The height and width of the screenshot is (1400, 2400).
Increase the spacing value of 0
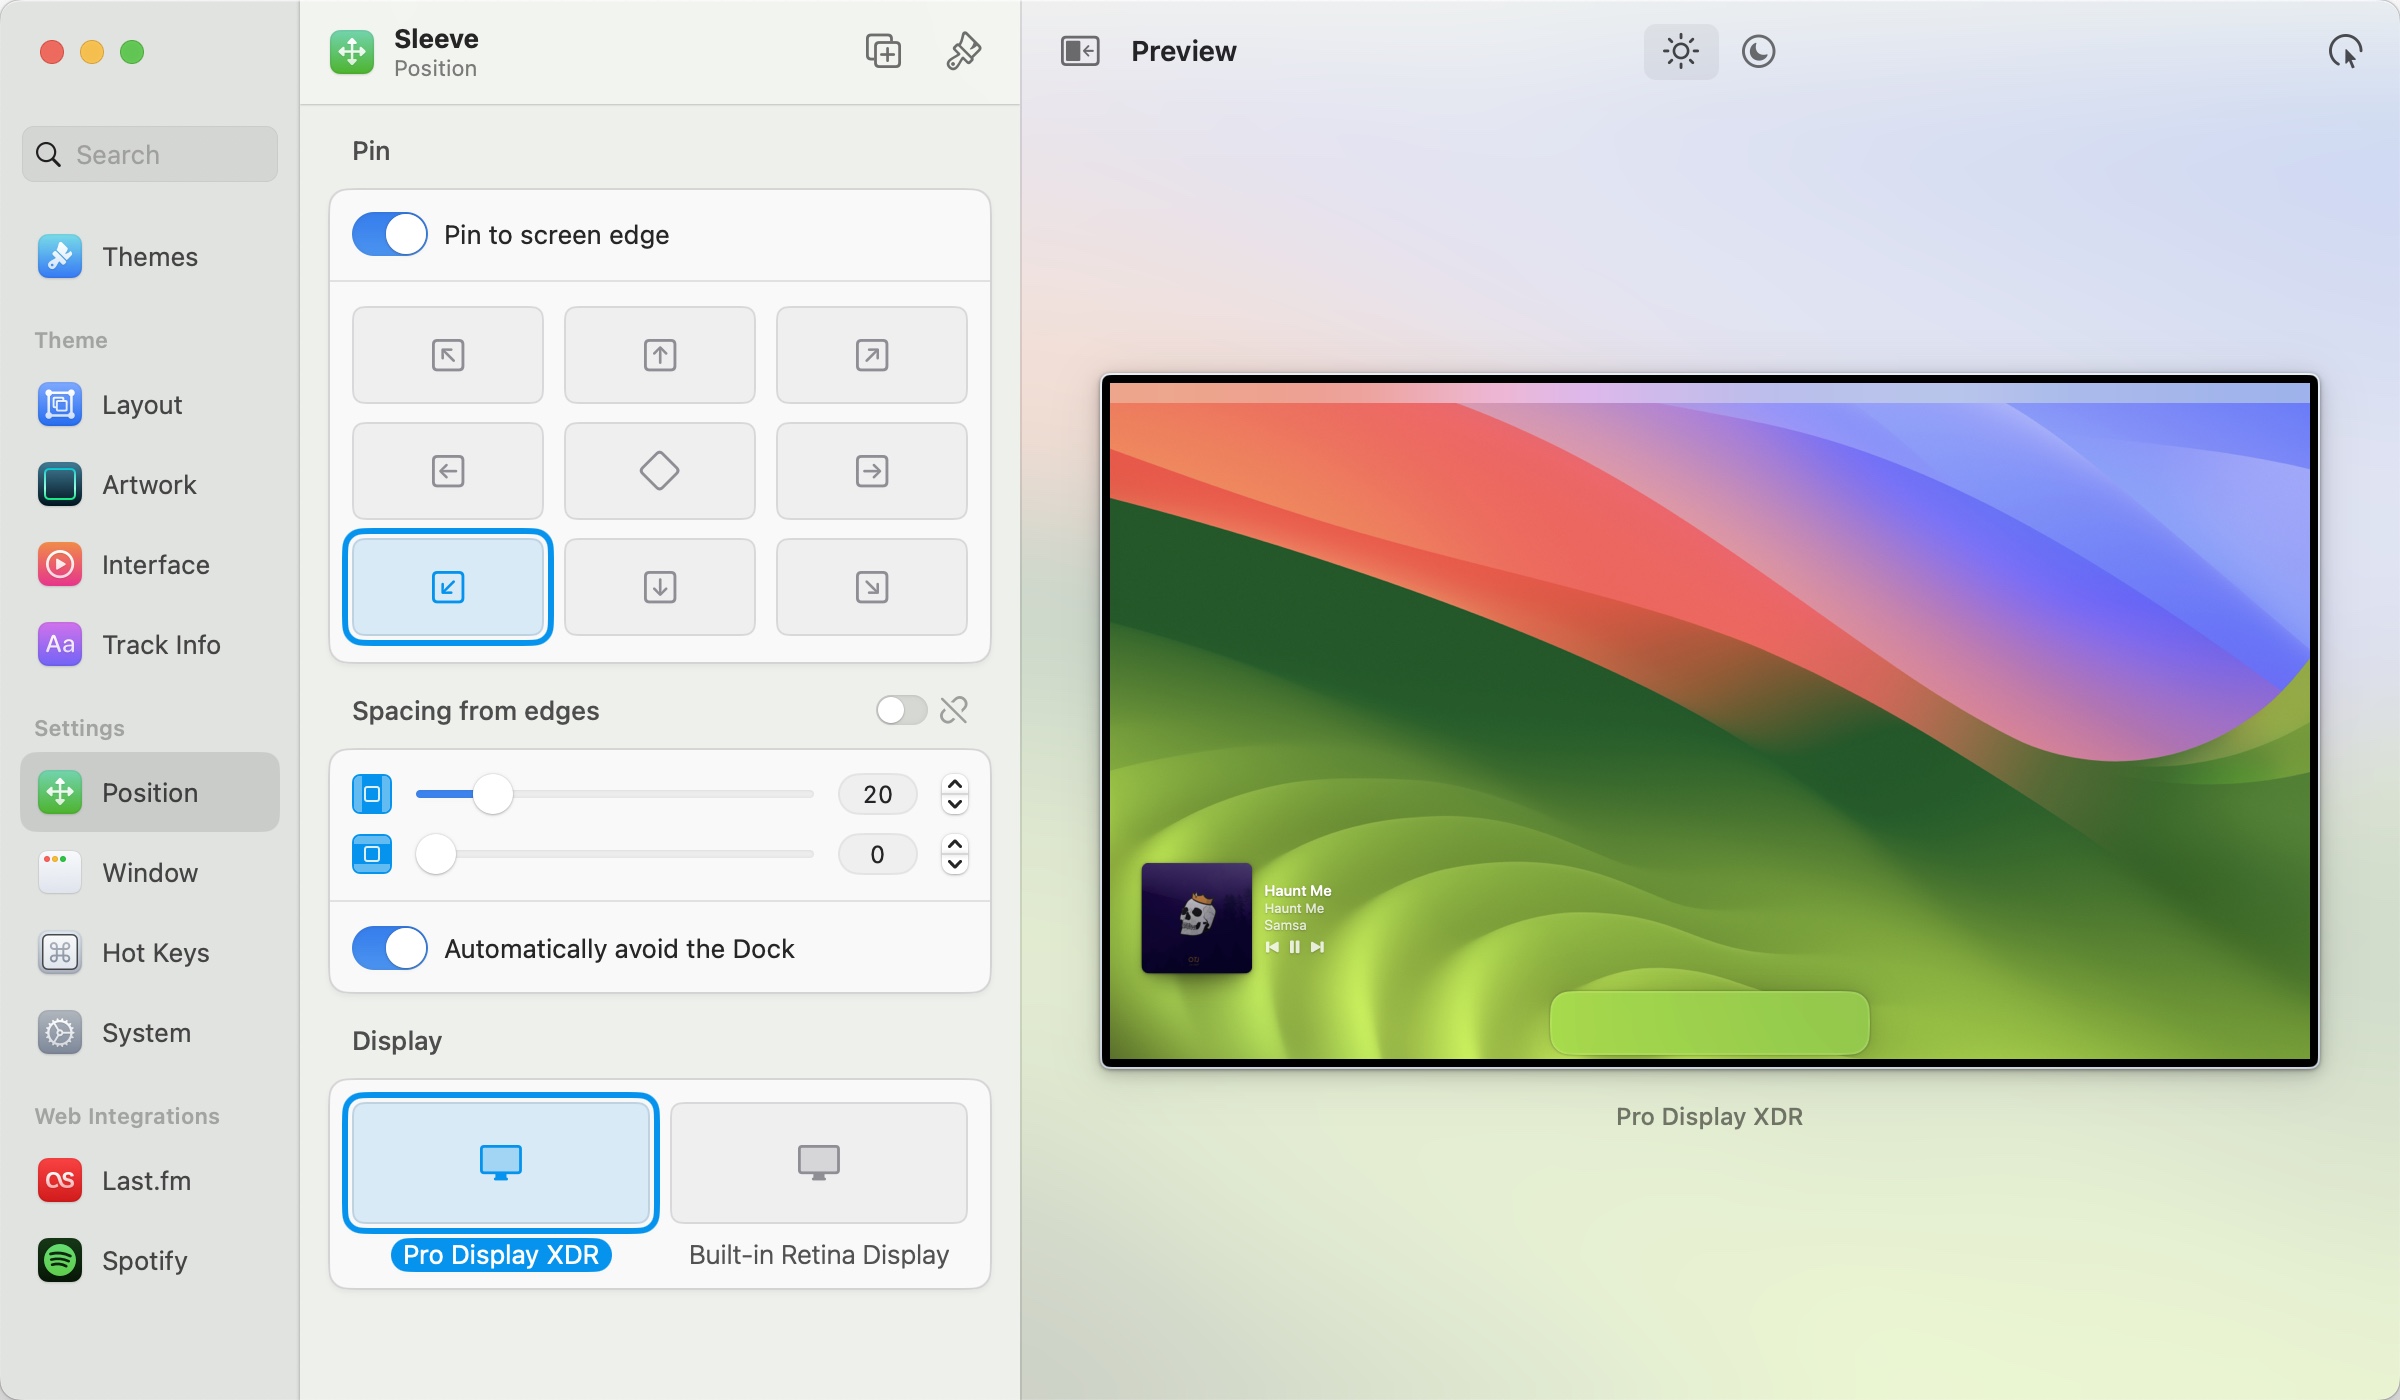coord(955,845)
